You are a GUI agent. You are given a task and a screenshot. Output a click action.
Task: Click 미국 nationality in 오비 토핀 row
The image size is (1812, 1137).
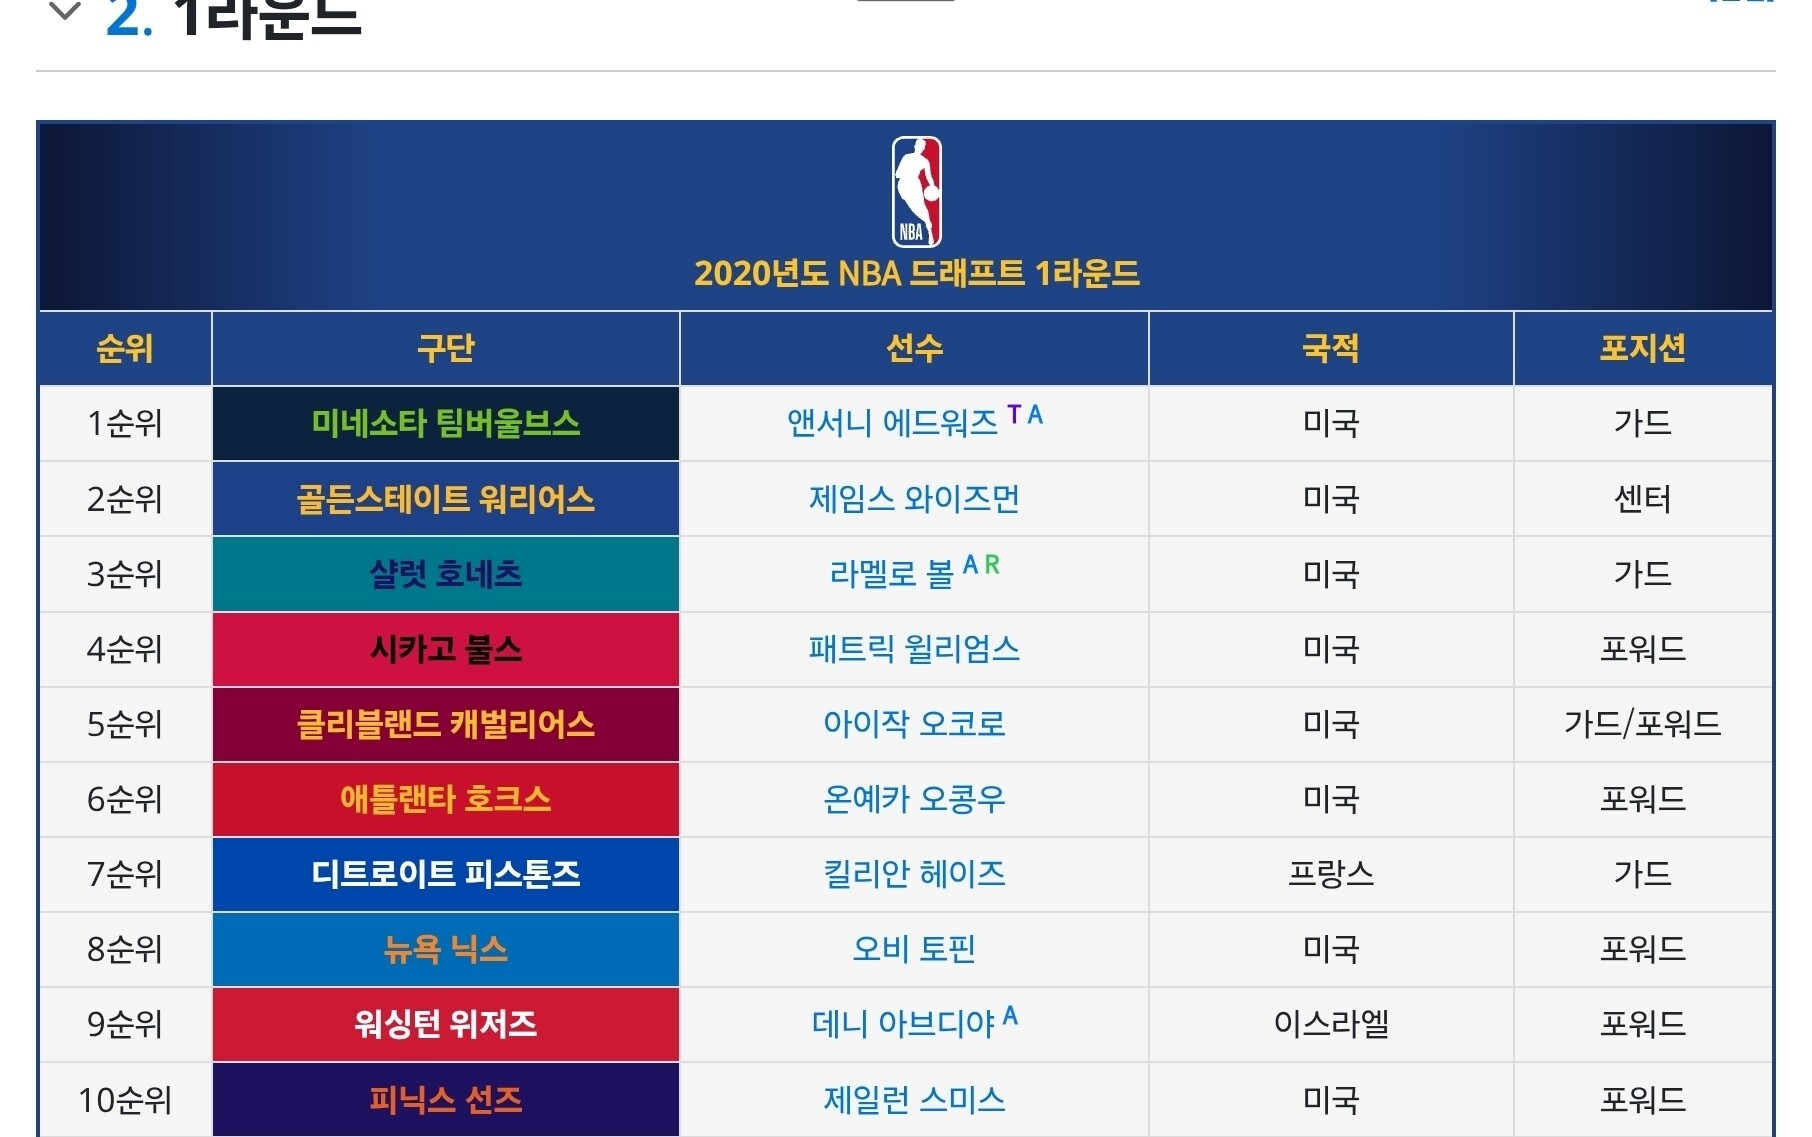click(1331, 949)
